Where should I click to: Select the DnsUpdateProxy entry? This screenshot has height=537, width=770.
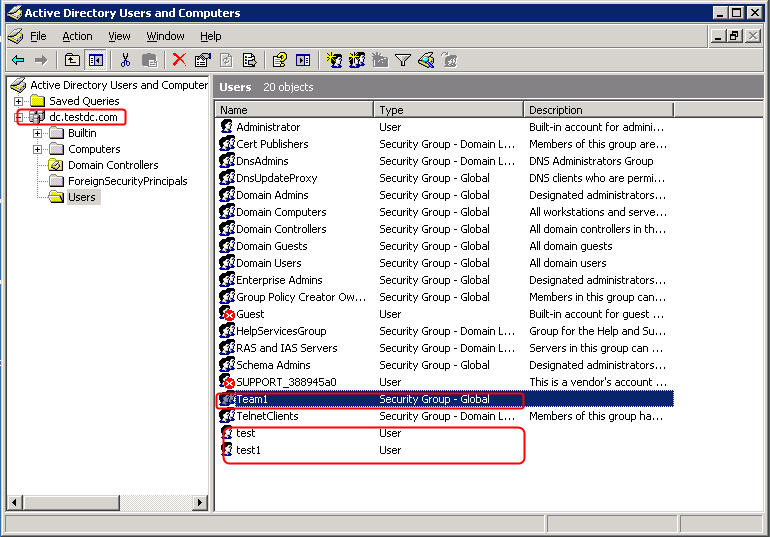276,178
